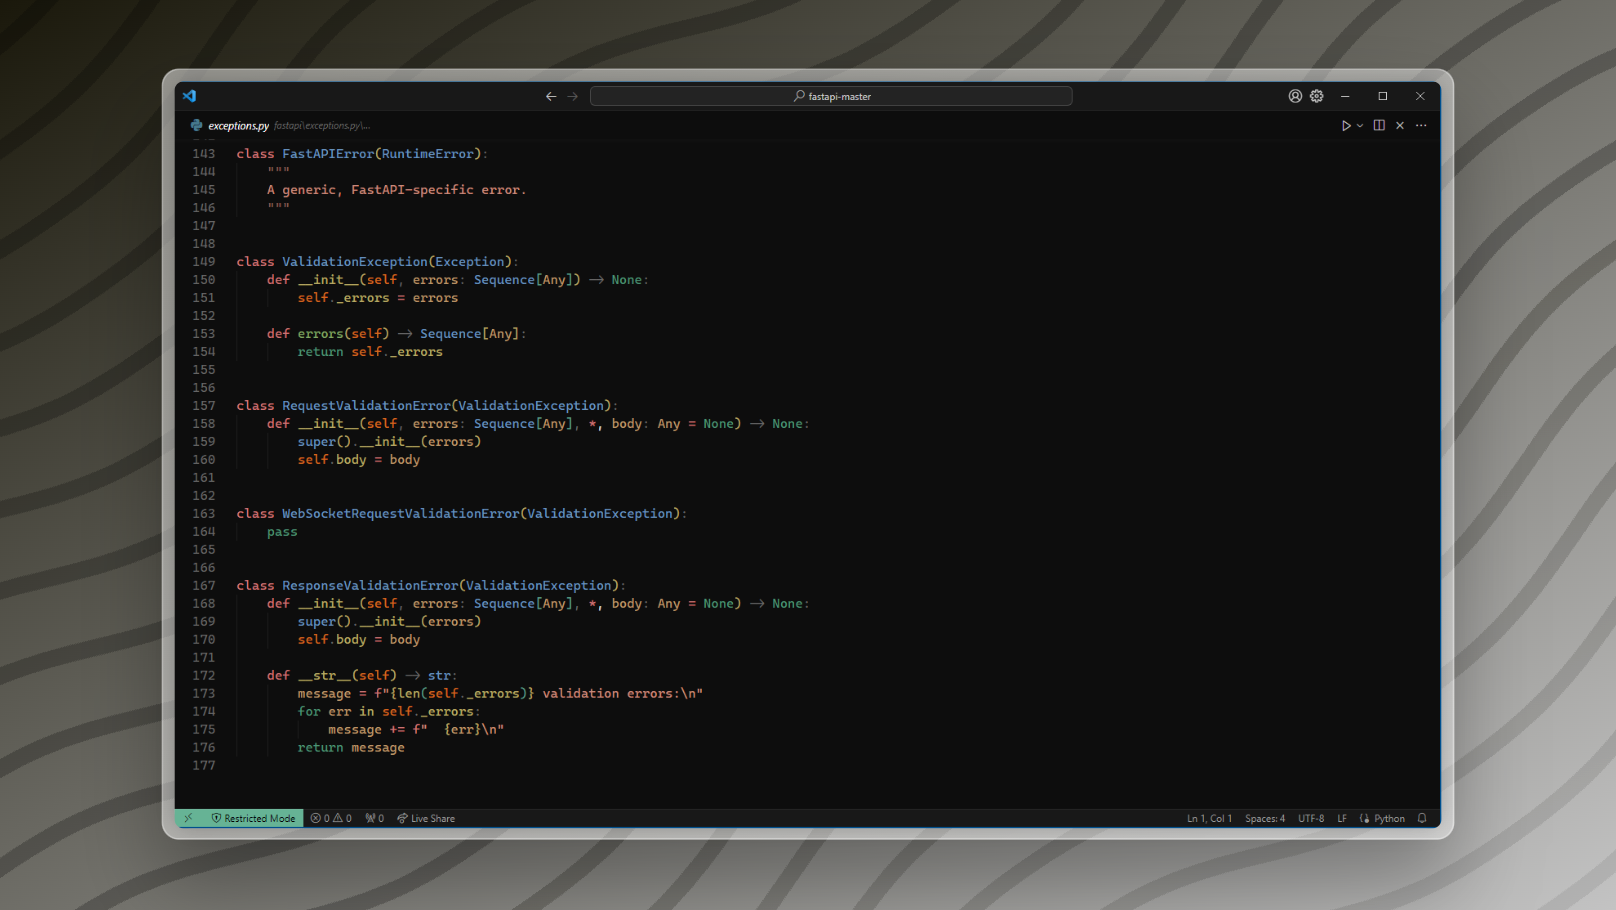Close the exceptions.py editor

point(1400,125)
